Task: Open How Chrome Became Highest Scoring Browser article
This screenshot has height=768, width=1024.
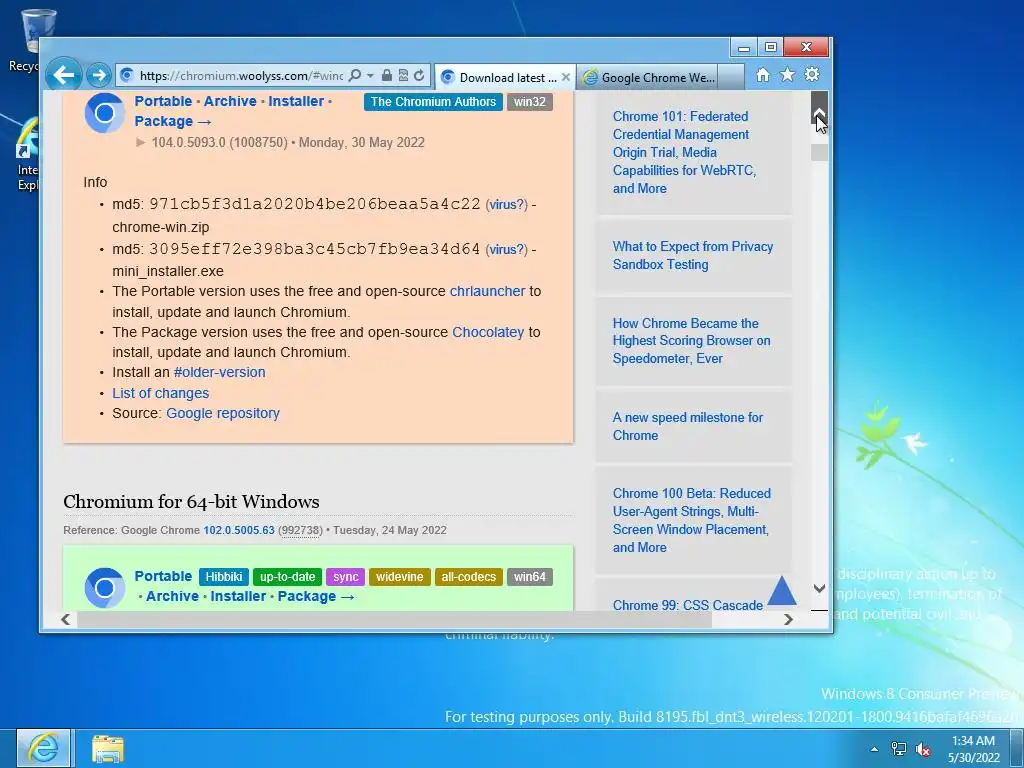Action: 692,341
